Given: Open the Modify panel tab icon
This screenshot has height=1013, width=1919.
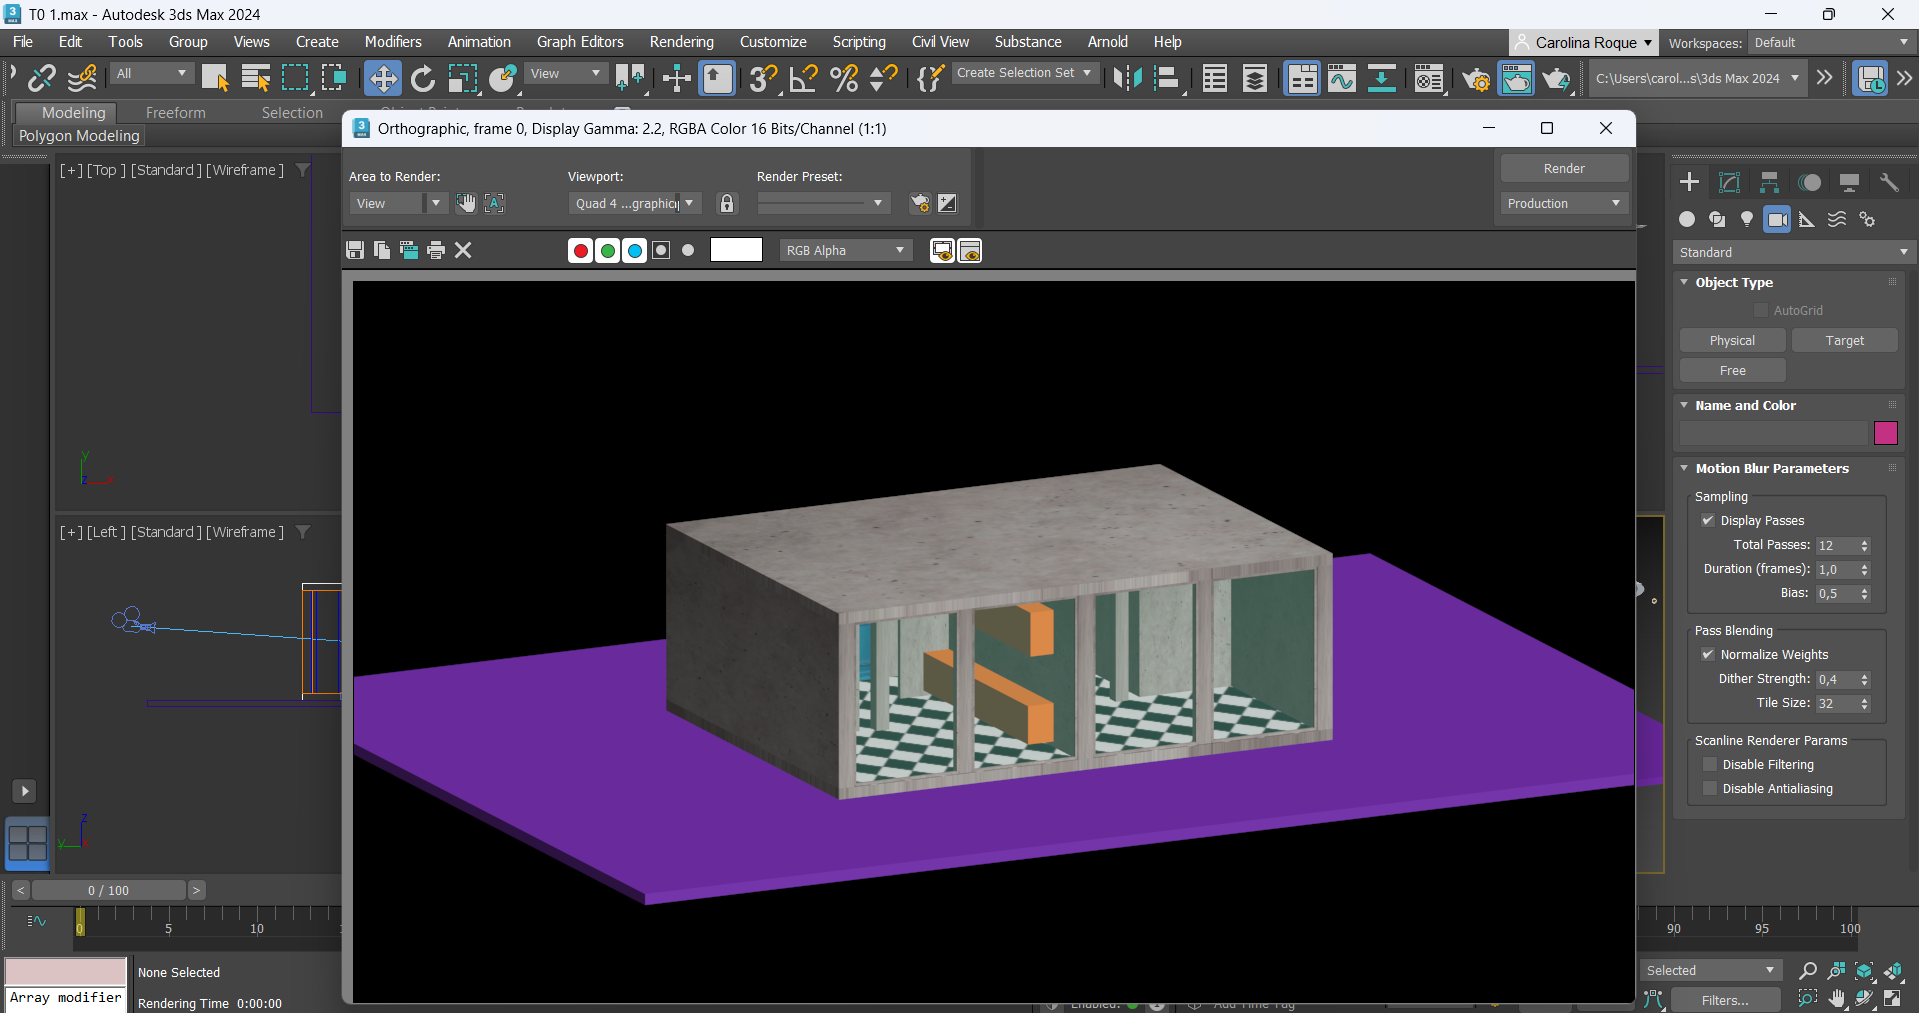Looking at the screenshot, I should (1729, 182).
